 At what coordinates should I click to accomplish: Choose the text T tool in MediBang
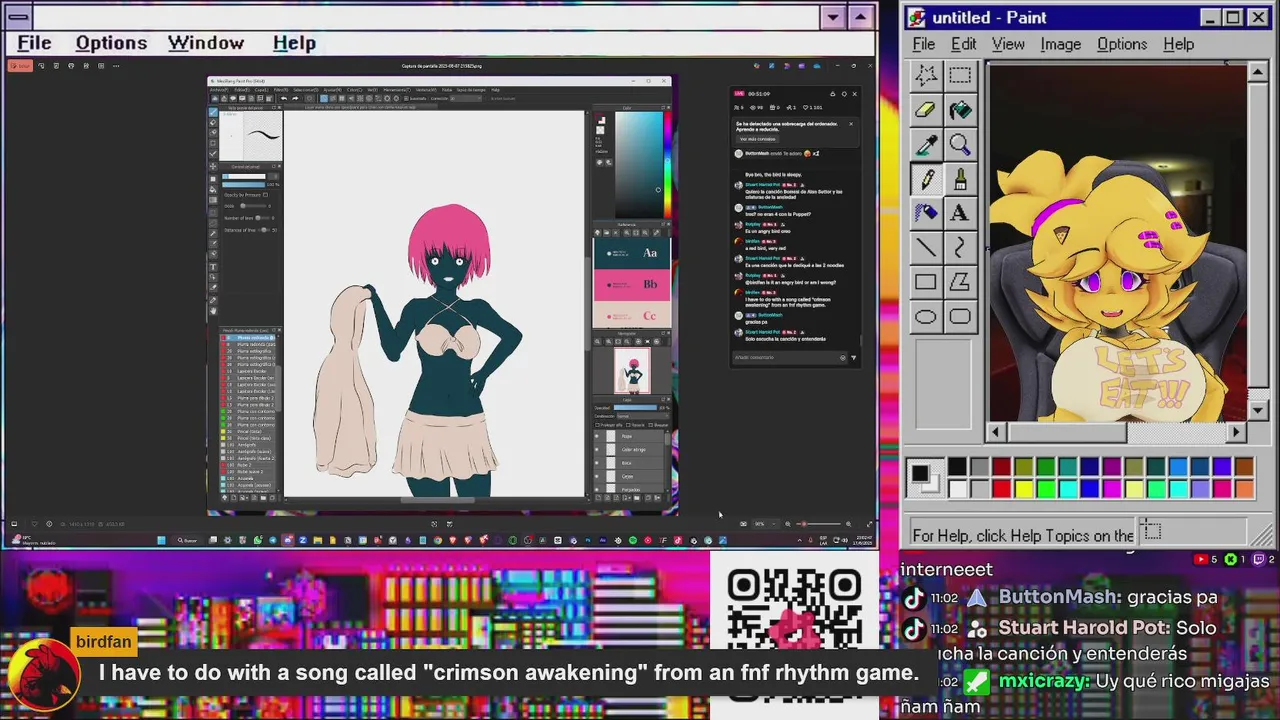tap(213, 267)
